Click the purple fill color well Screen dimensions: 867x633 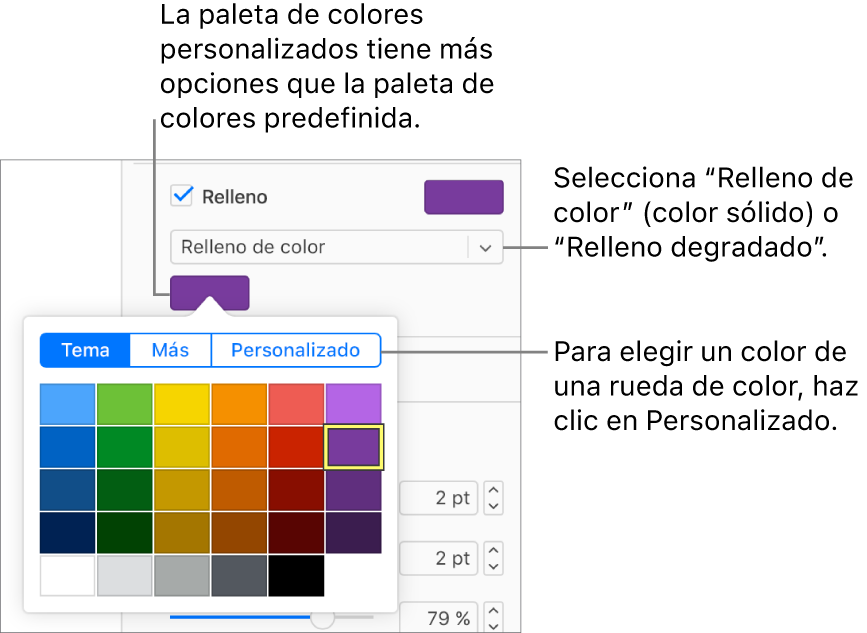coord(463,197)
